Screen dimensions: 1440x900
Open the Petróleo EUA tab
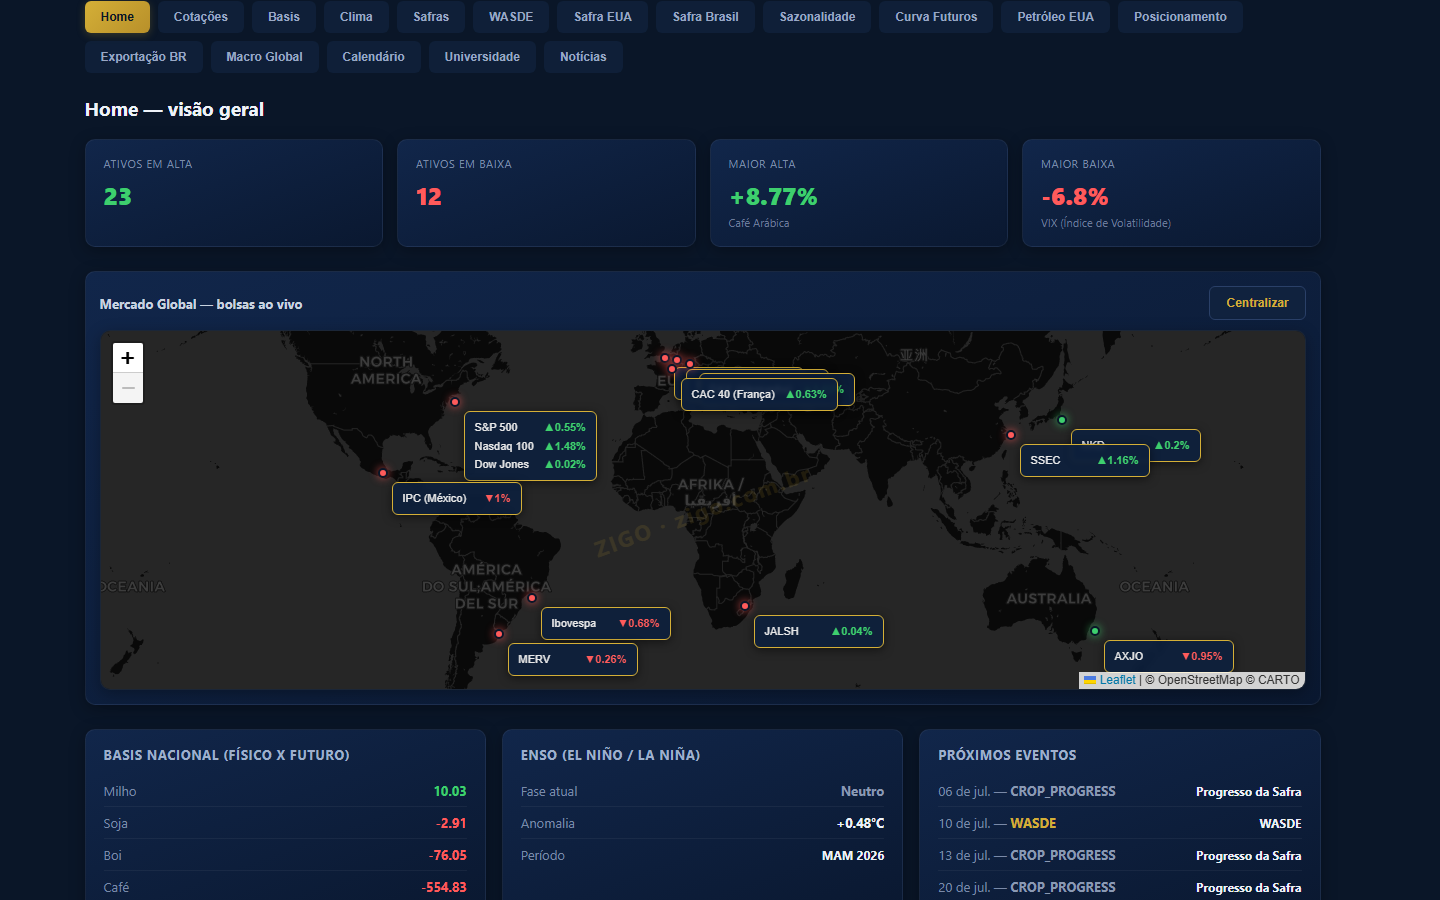click(x=1055, y=17)
